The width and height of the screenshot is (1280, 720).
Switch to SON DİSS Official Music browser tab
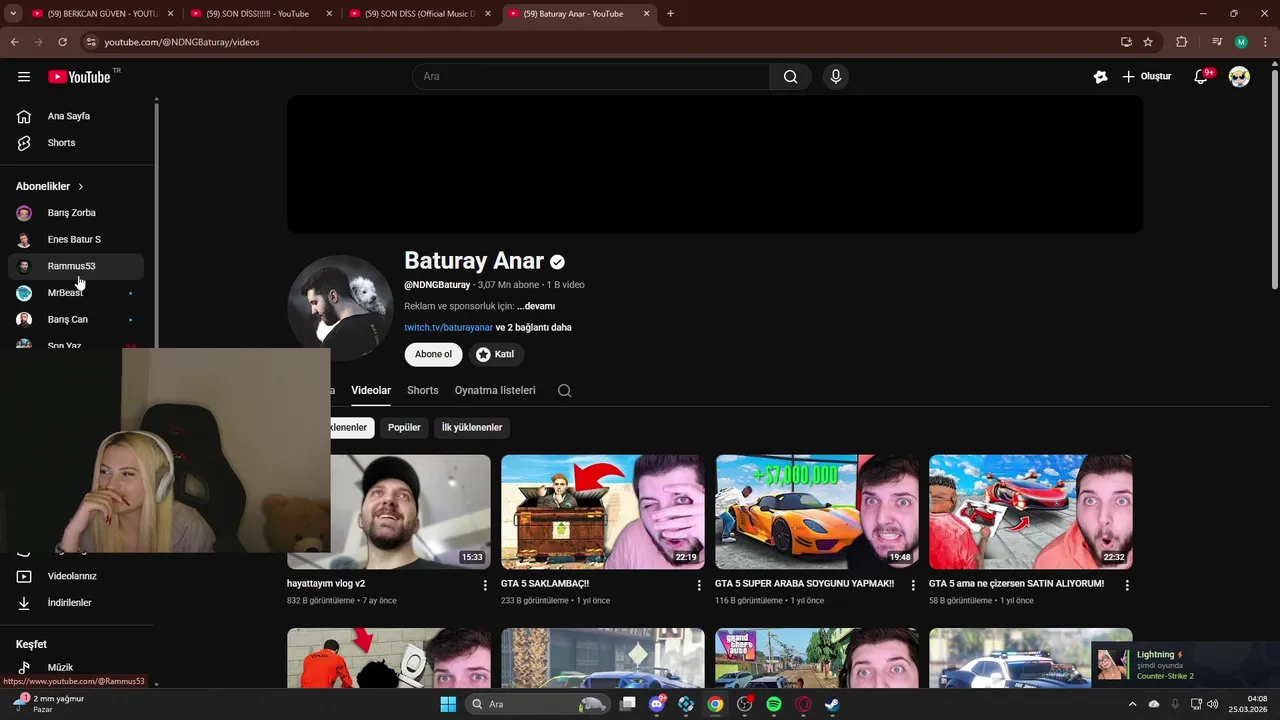pos(419,14)
